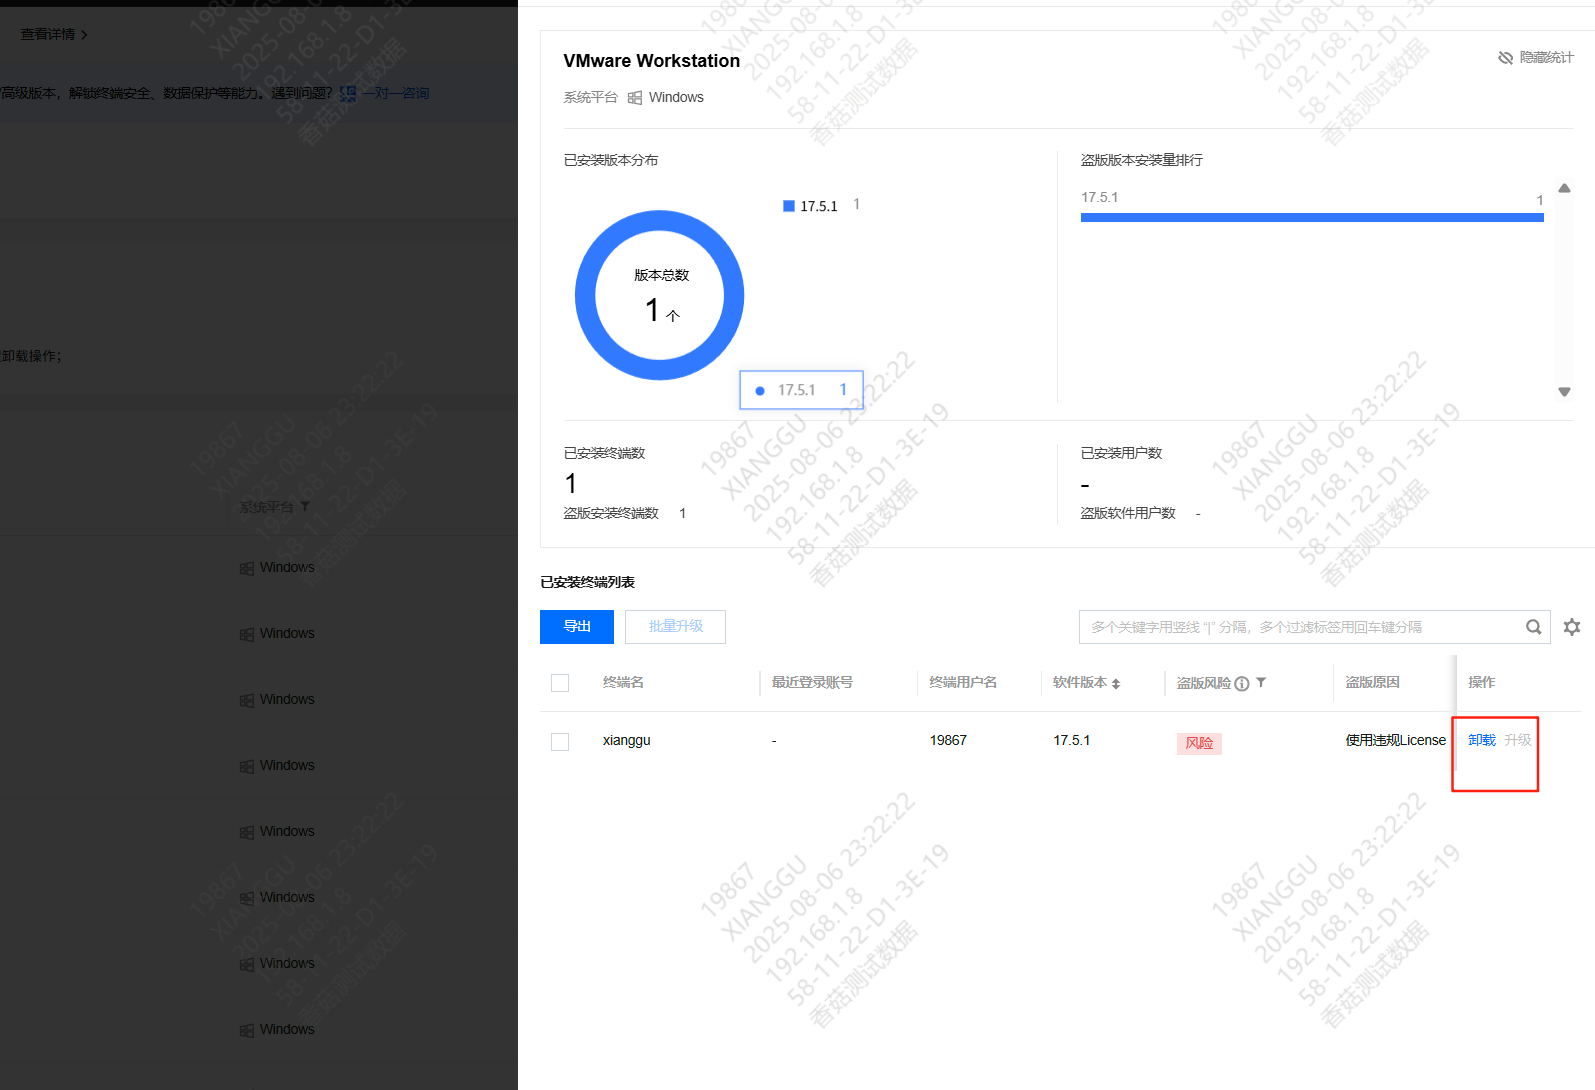
Task: Click the 风险 risk tag
Action: [1199, 743]
